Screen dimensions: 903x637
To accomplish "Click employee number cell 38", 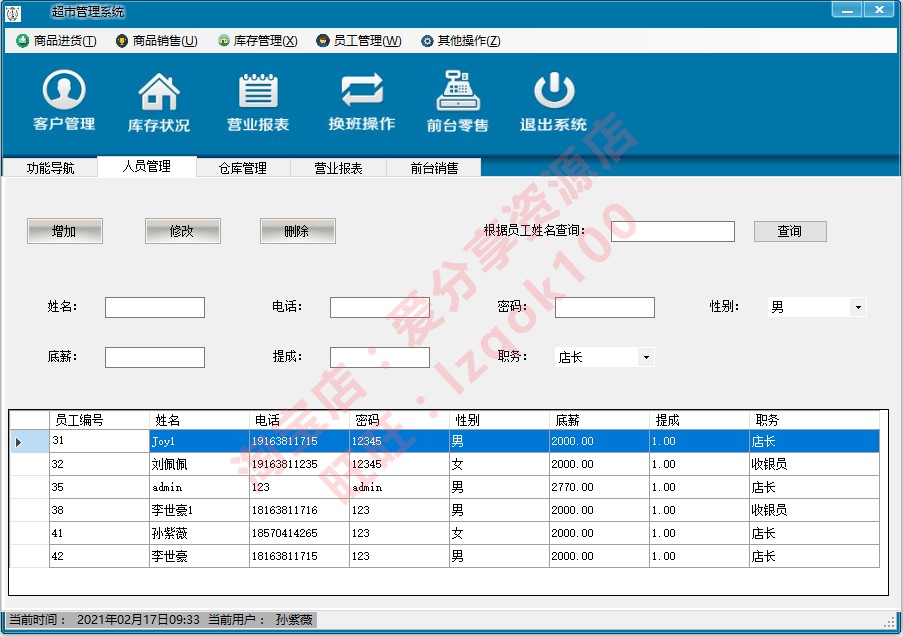I will [x=99, y=510].
